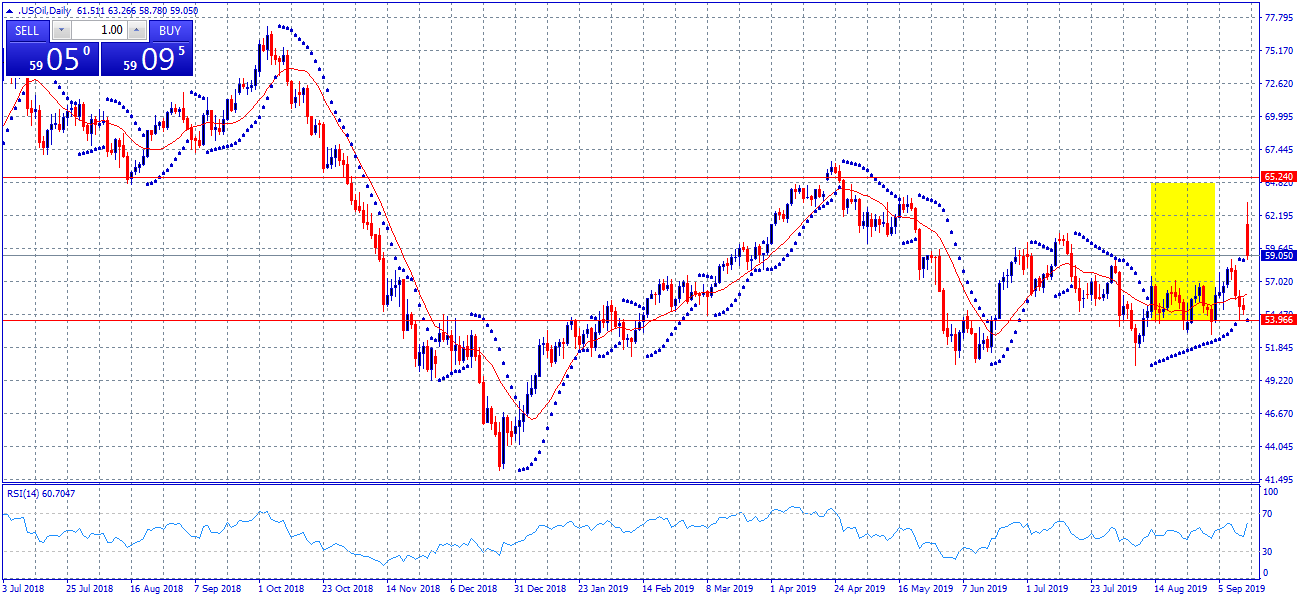Click the .USOil,Daily symbol label

pos(43,9)
